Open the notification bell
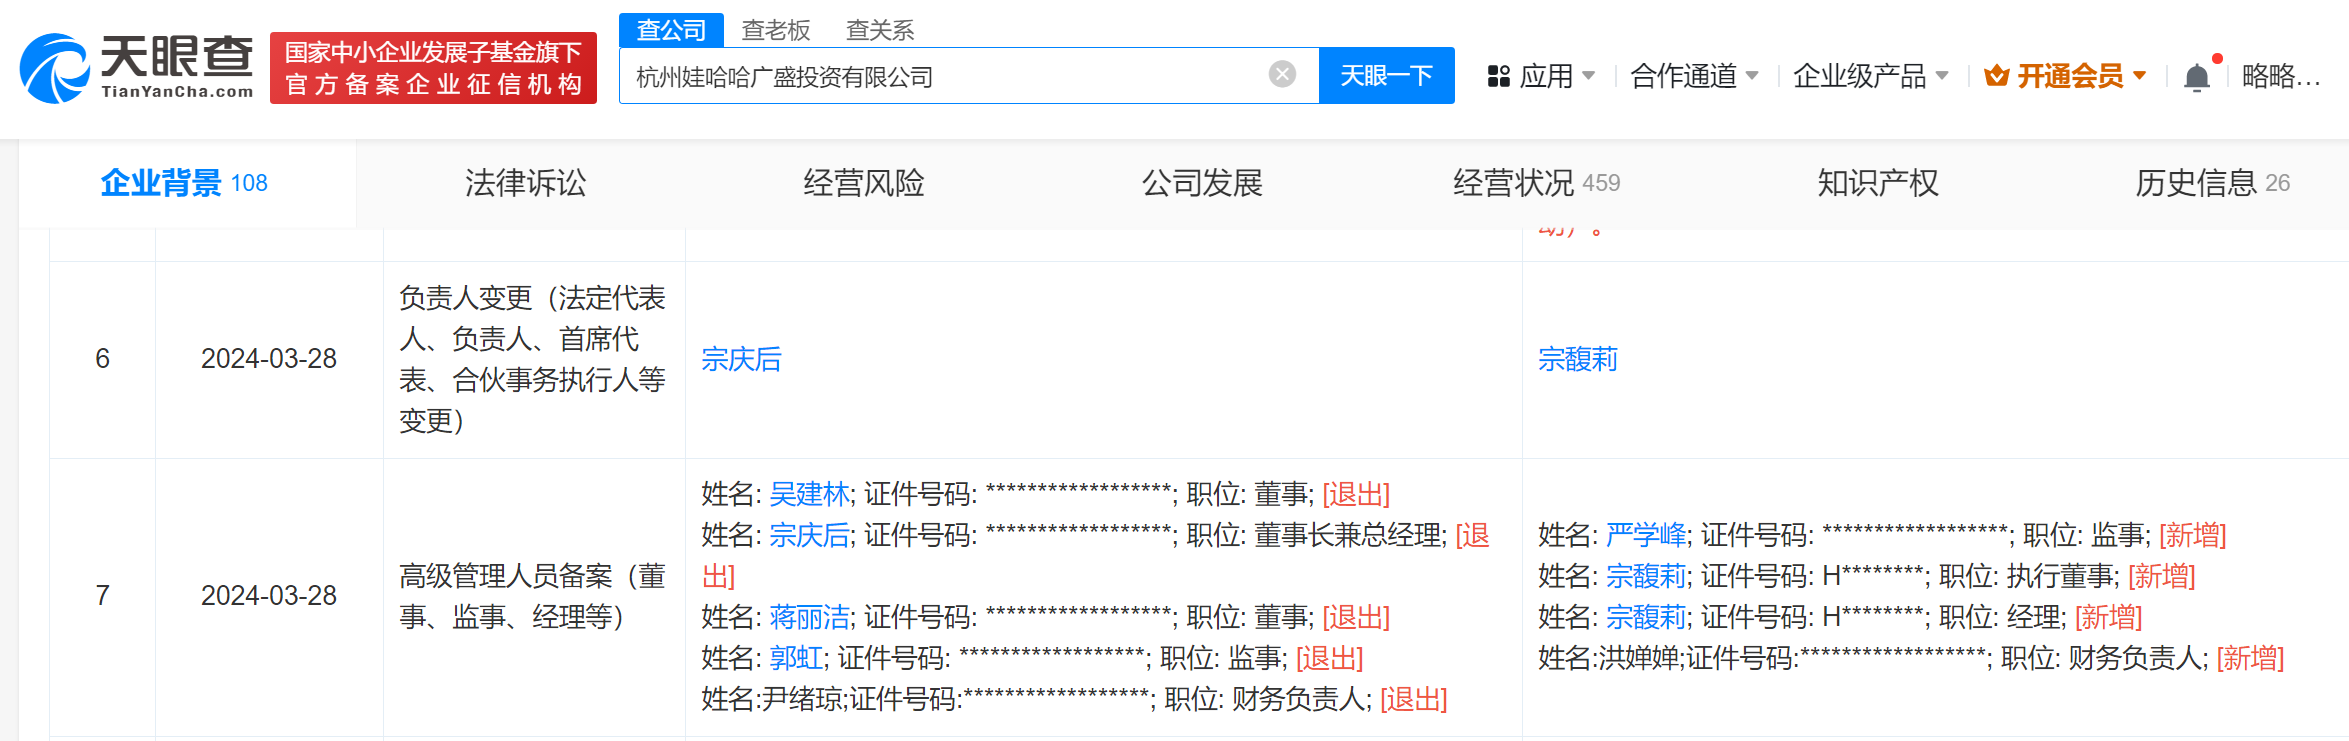The height and width of the screenshot is (741, 2349). pyautogui.click(x=2196, y=77)
